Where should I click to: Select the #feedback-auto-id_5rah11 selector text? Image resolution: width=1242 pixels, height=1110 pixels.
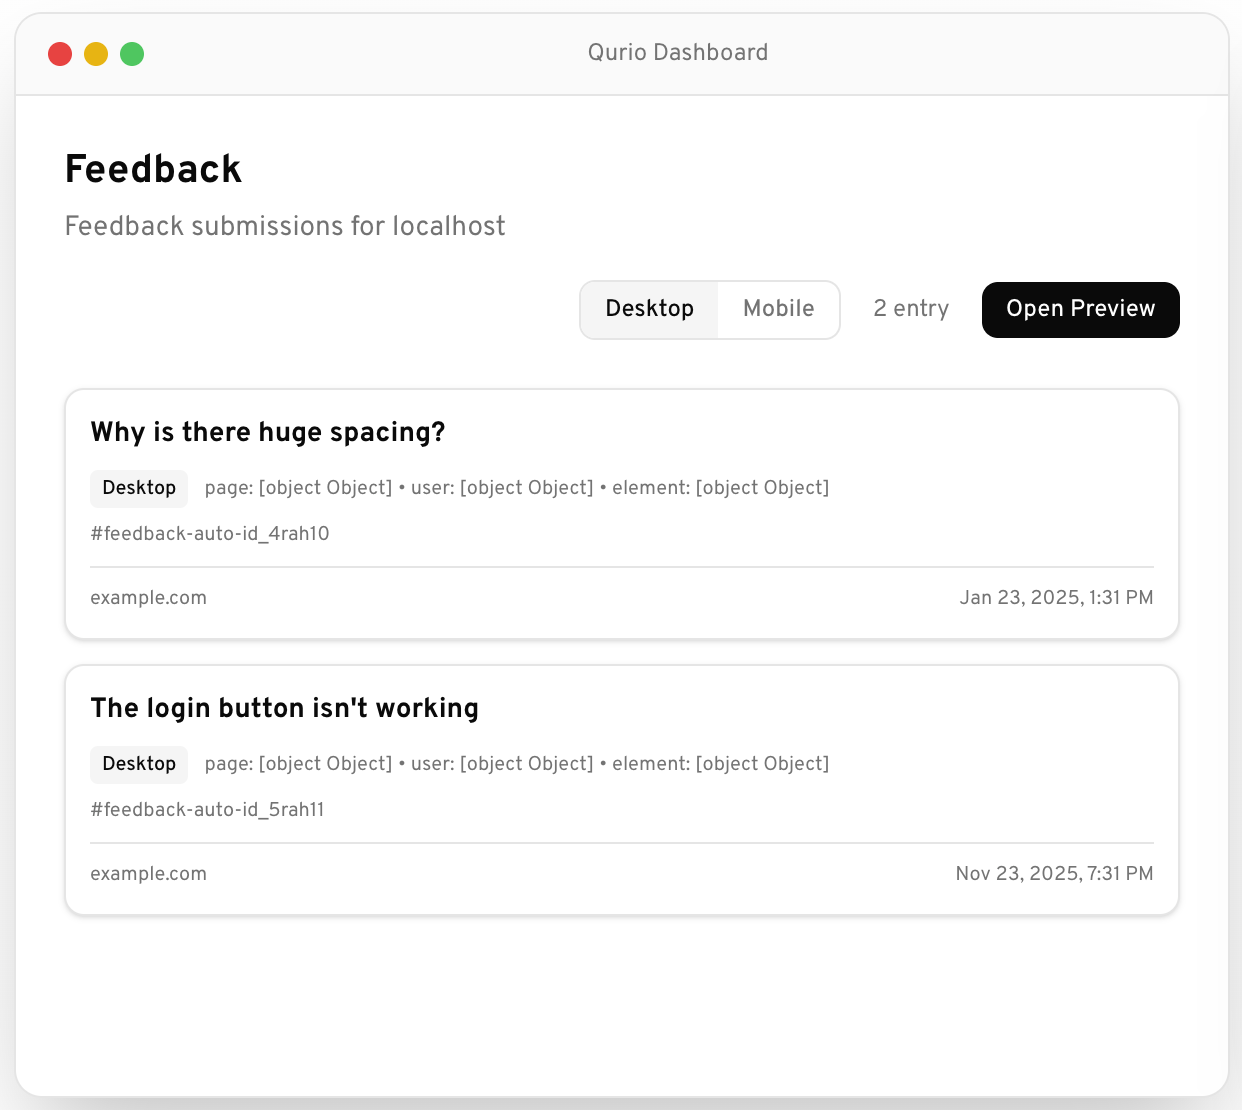click(x=207, y=810)
